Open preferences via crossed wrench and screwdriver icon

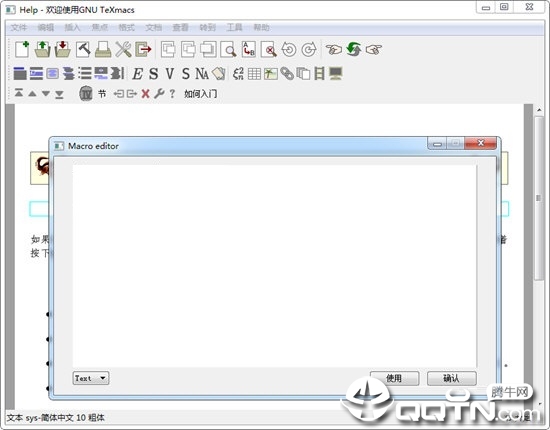point(123,49)
